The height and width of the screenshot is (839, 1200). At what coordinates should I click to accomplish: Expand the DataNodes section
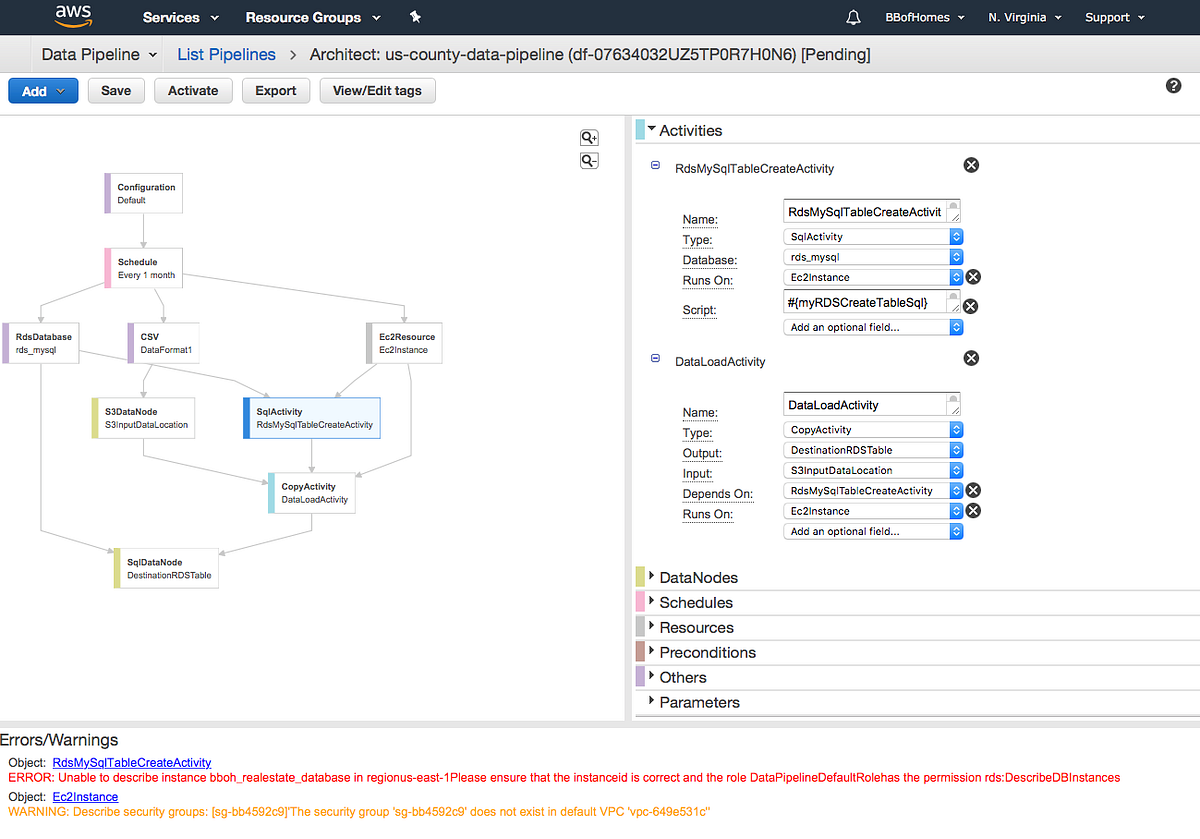[x=698, y=577]
